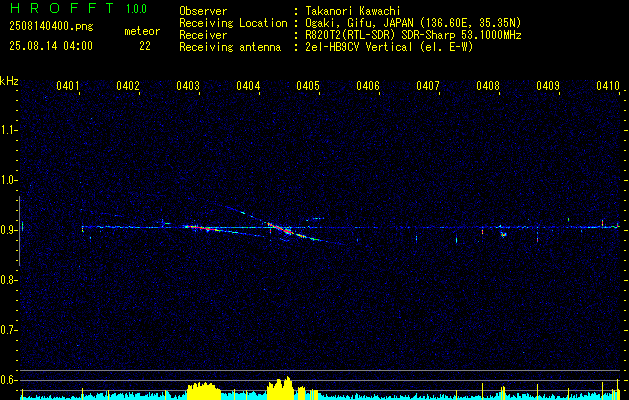Click the Observer field label
The height and width of the screenshot is (400, 629).
click(x=203, y=11)
